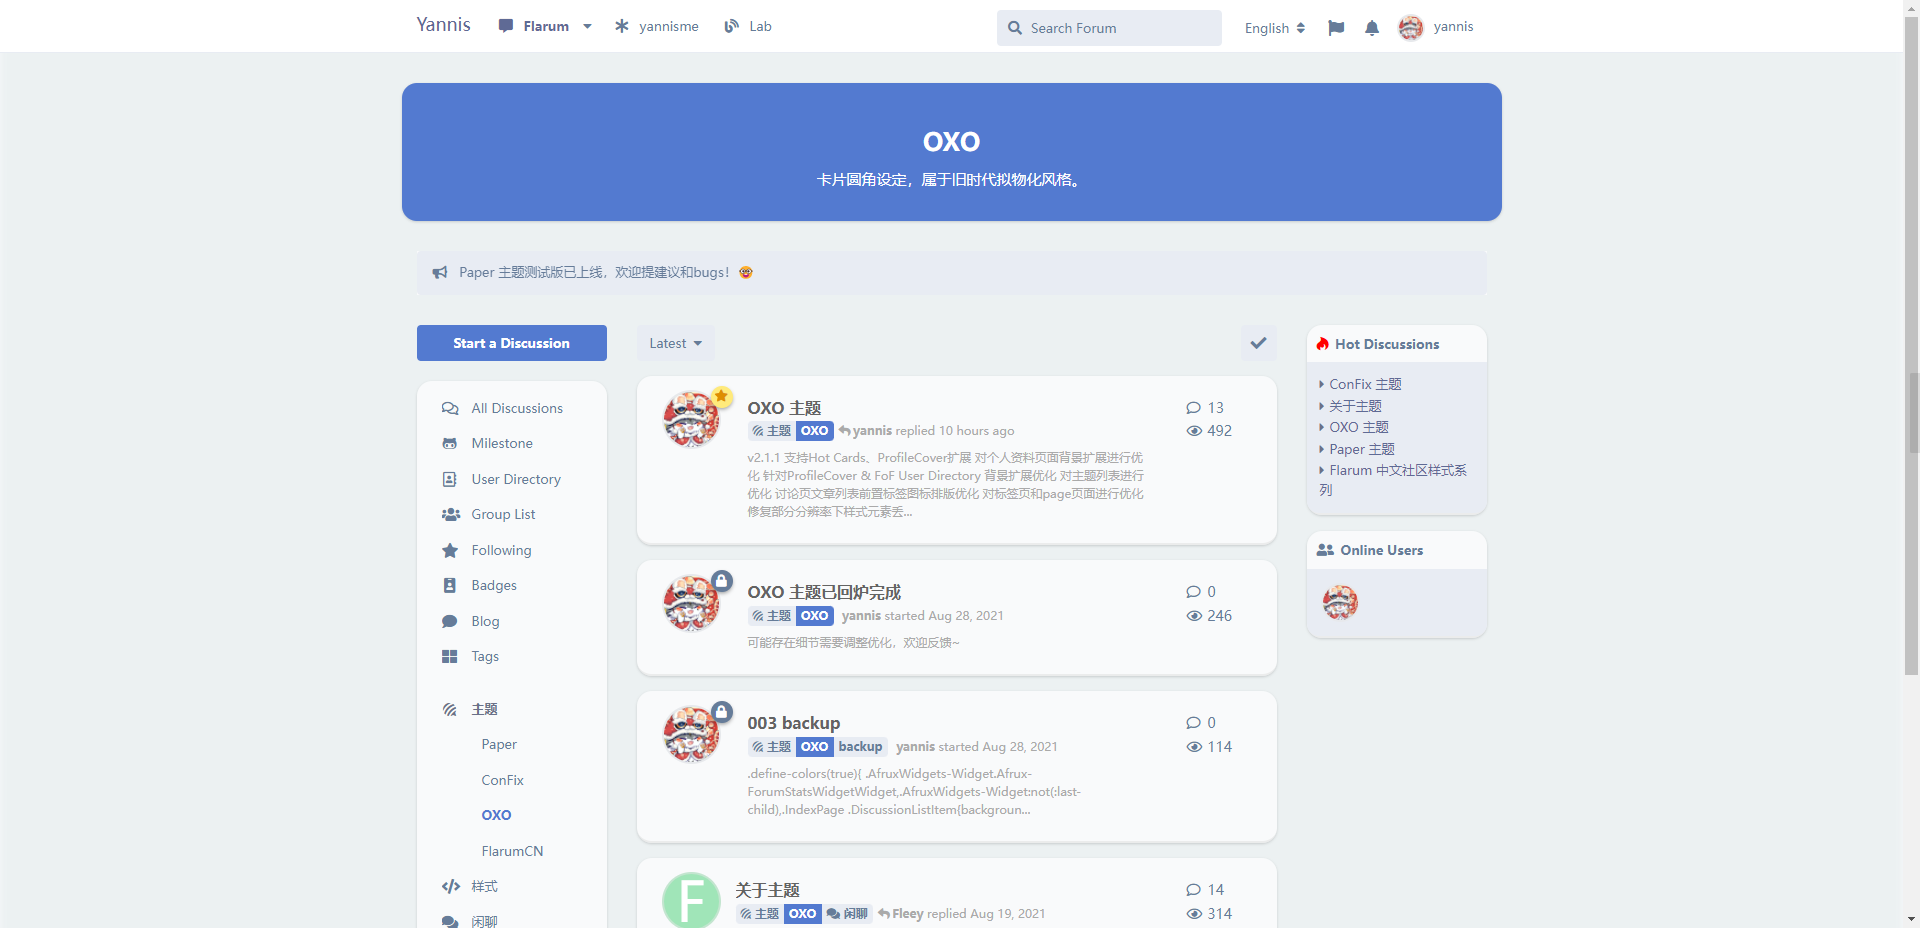Image resolution: width=1920 pixels, height=928 pixels.
Task: Click the Blog bubble icon
Action: click(450, 621)
